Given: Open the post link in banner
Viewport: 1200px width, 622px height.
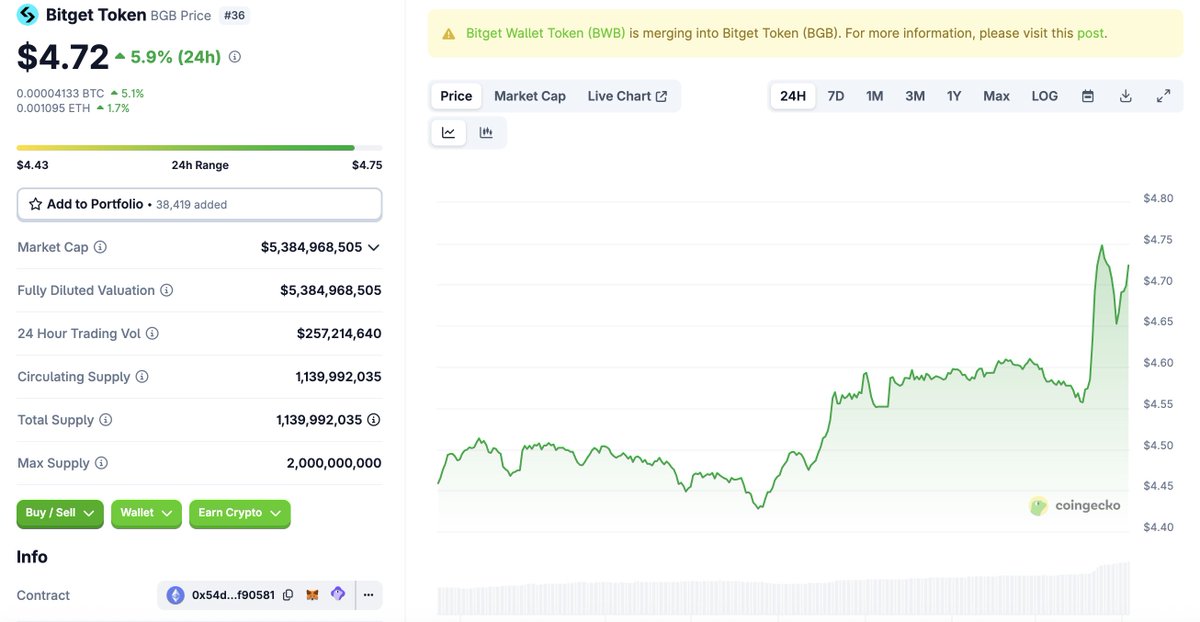Looking at the screenshot, I should point(1090,33).
